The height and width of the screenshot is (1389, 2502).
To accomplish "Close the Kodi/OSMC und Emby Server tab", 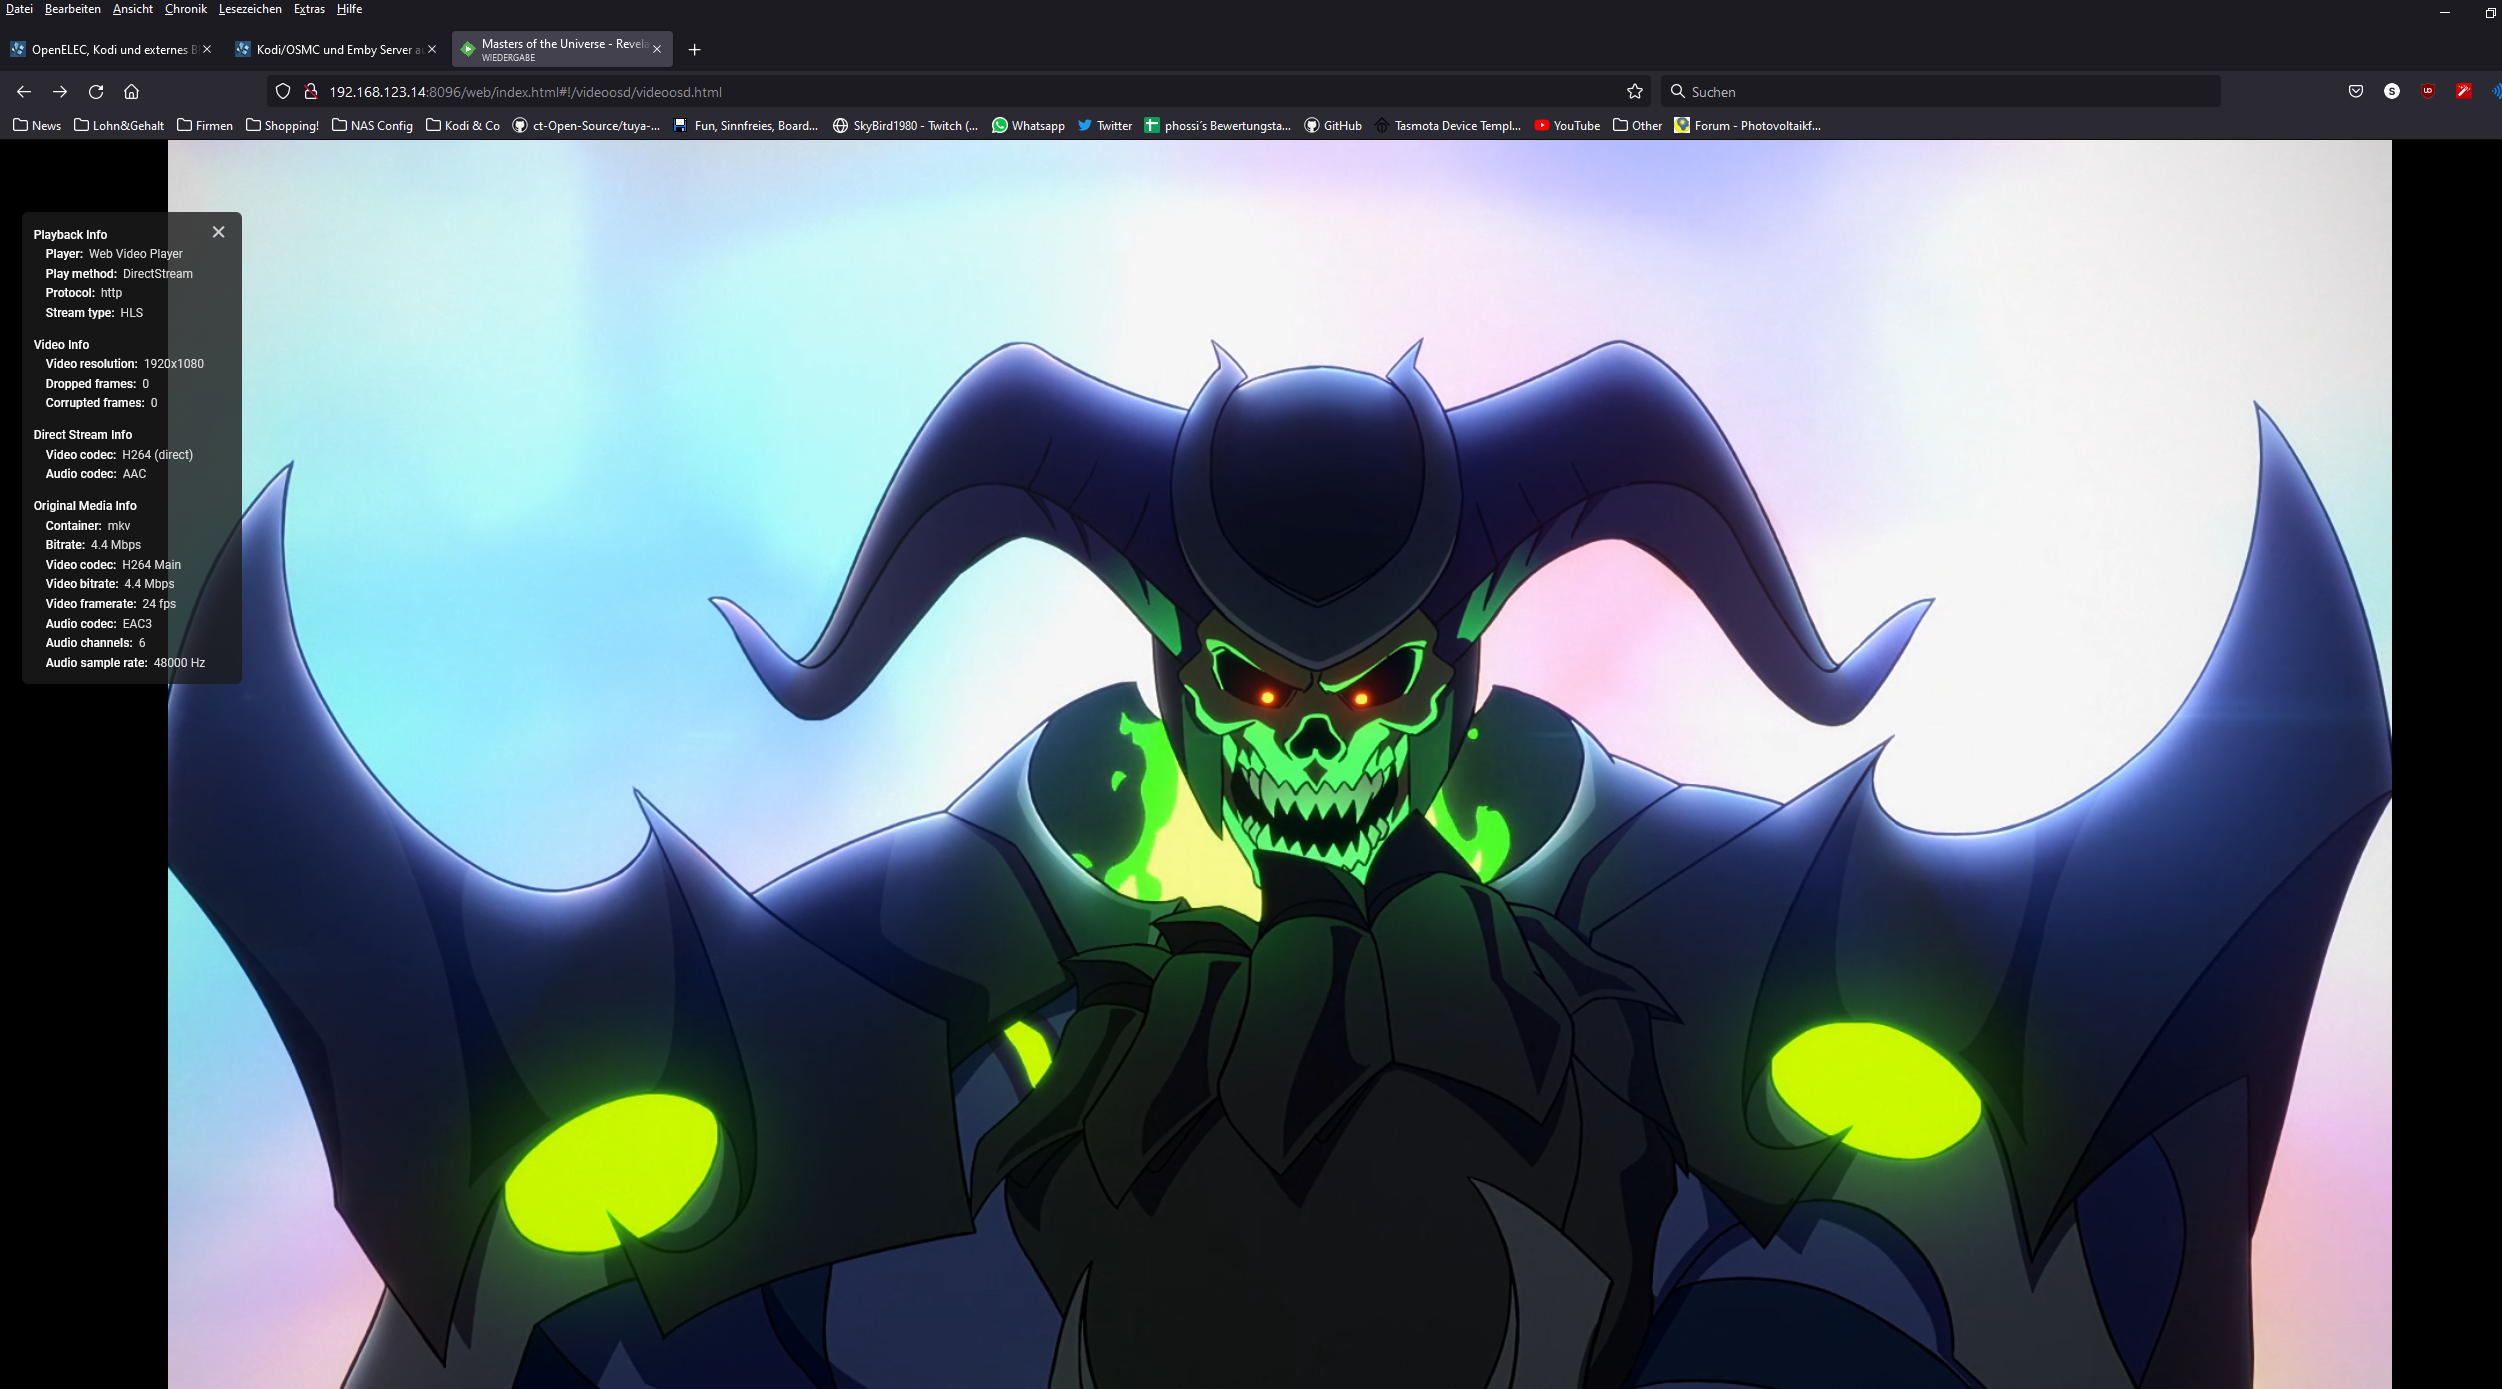I will click(x=432, y=49).
